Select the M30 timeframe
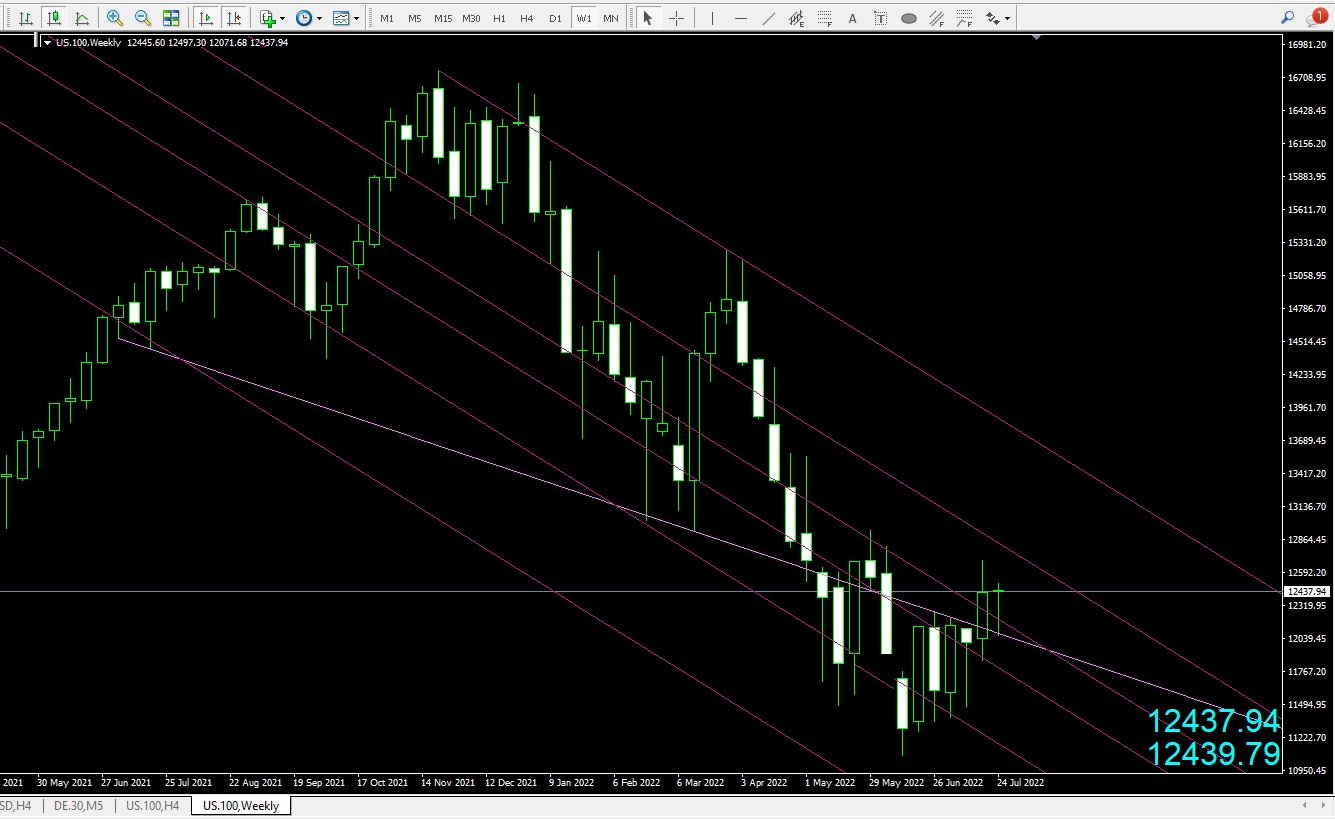Viewport: 1335px width, 819px height. point(472,18)
